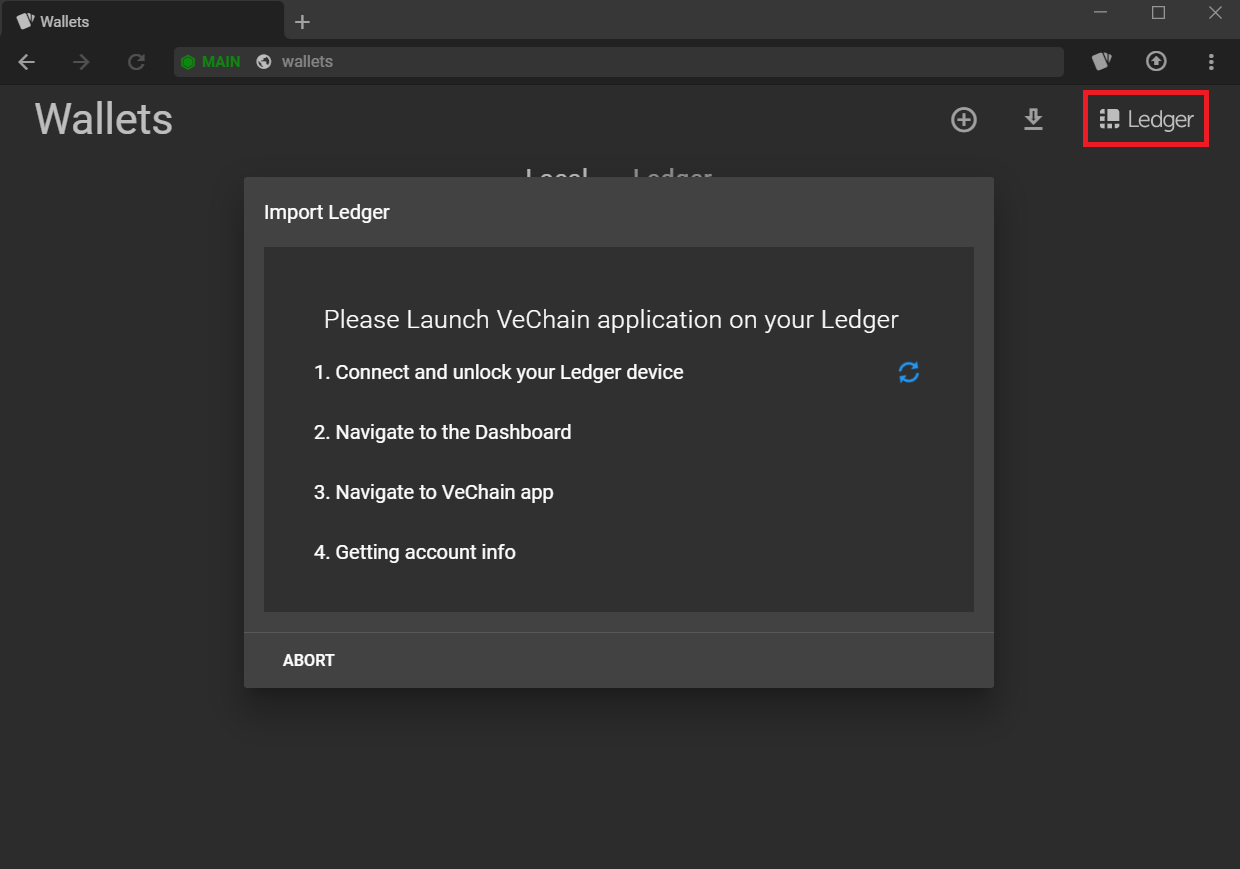Click the forward navigation arrow
Screen dimensions: 1240x869
click(x=80, y=61)
